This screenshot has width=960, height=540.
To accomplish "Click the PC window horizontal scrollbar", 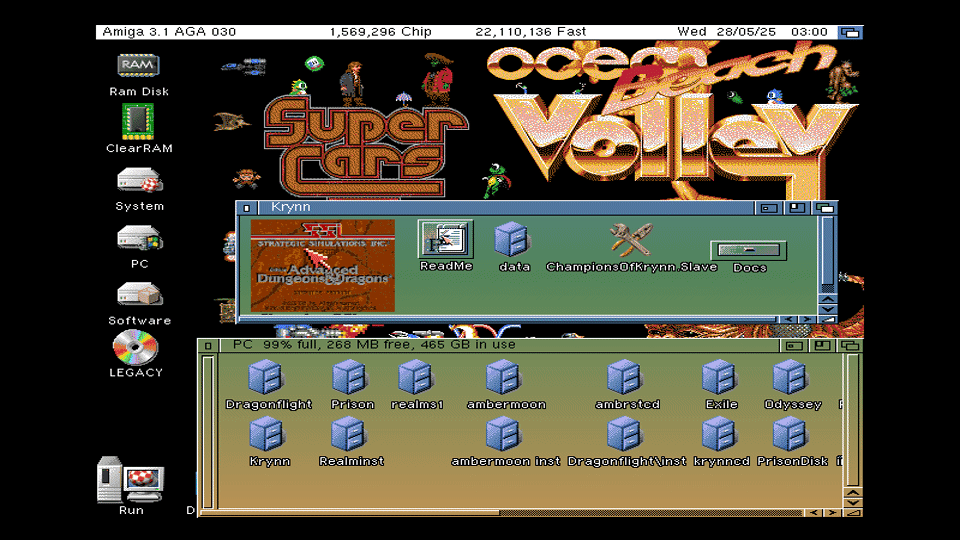I will point(501,512).
